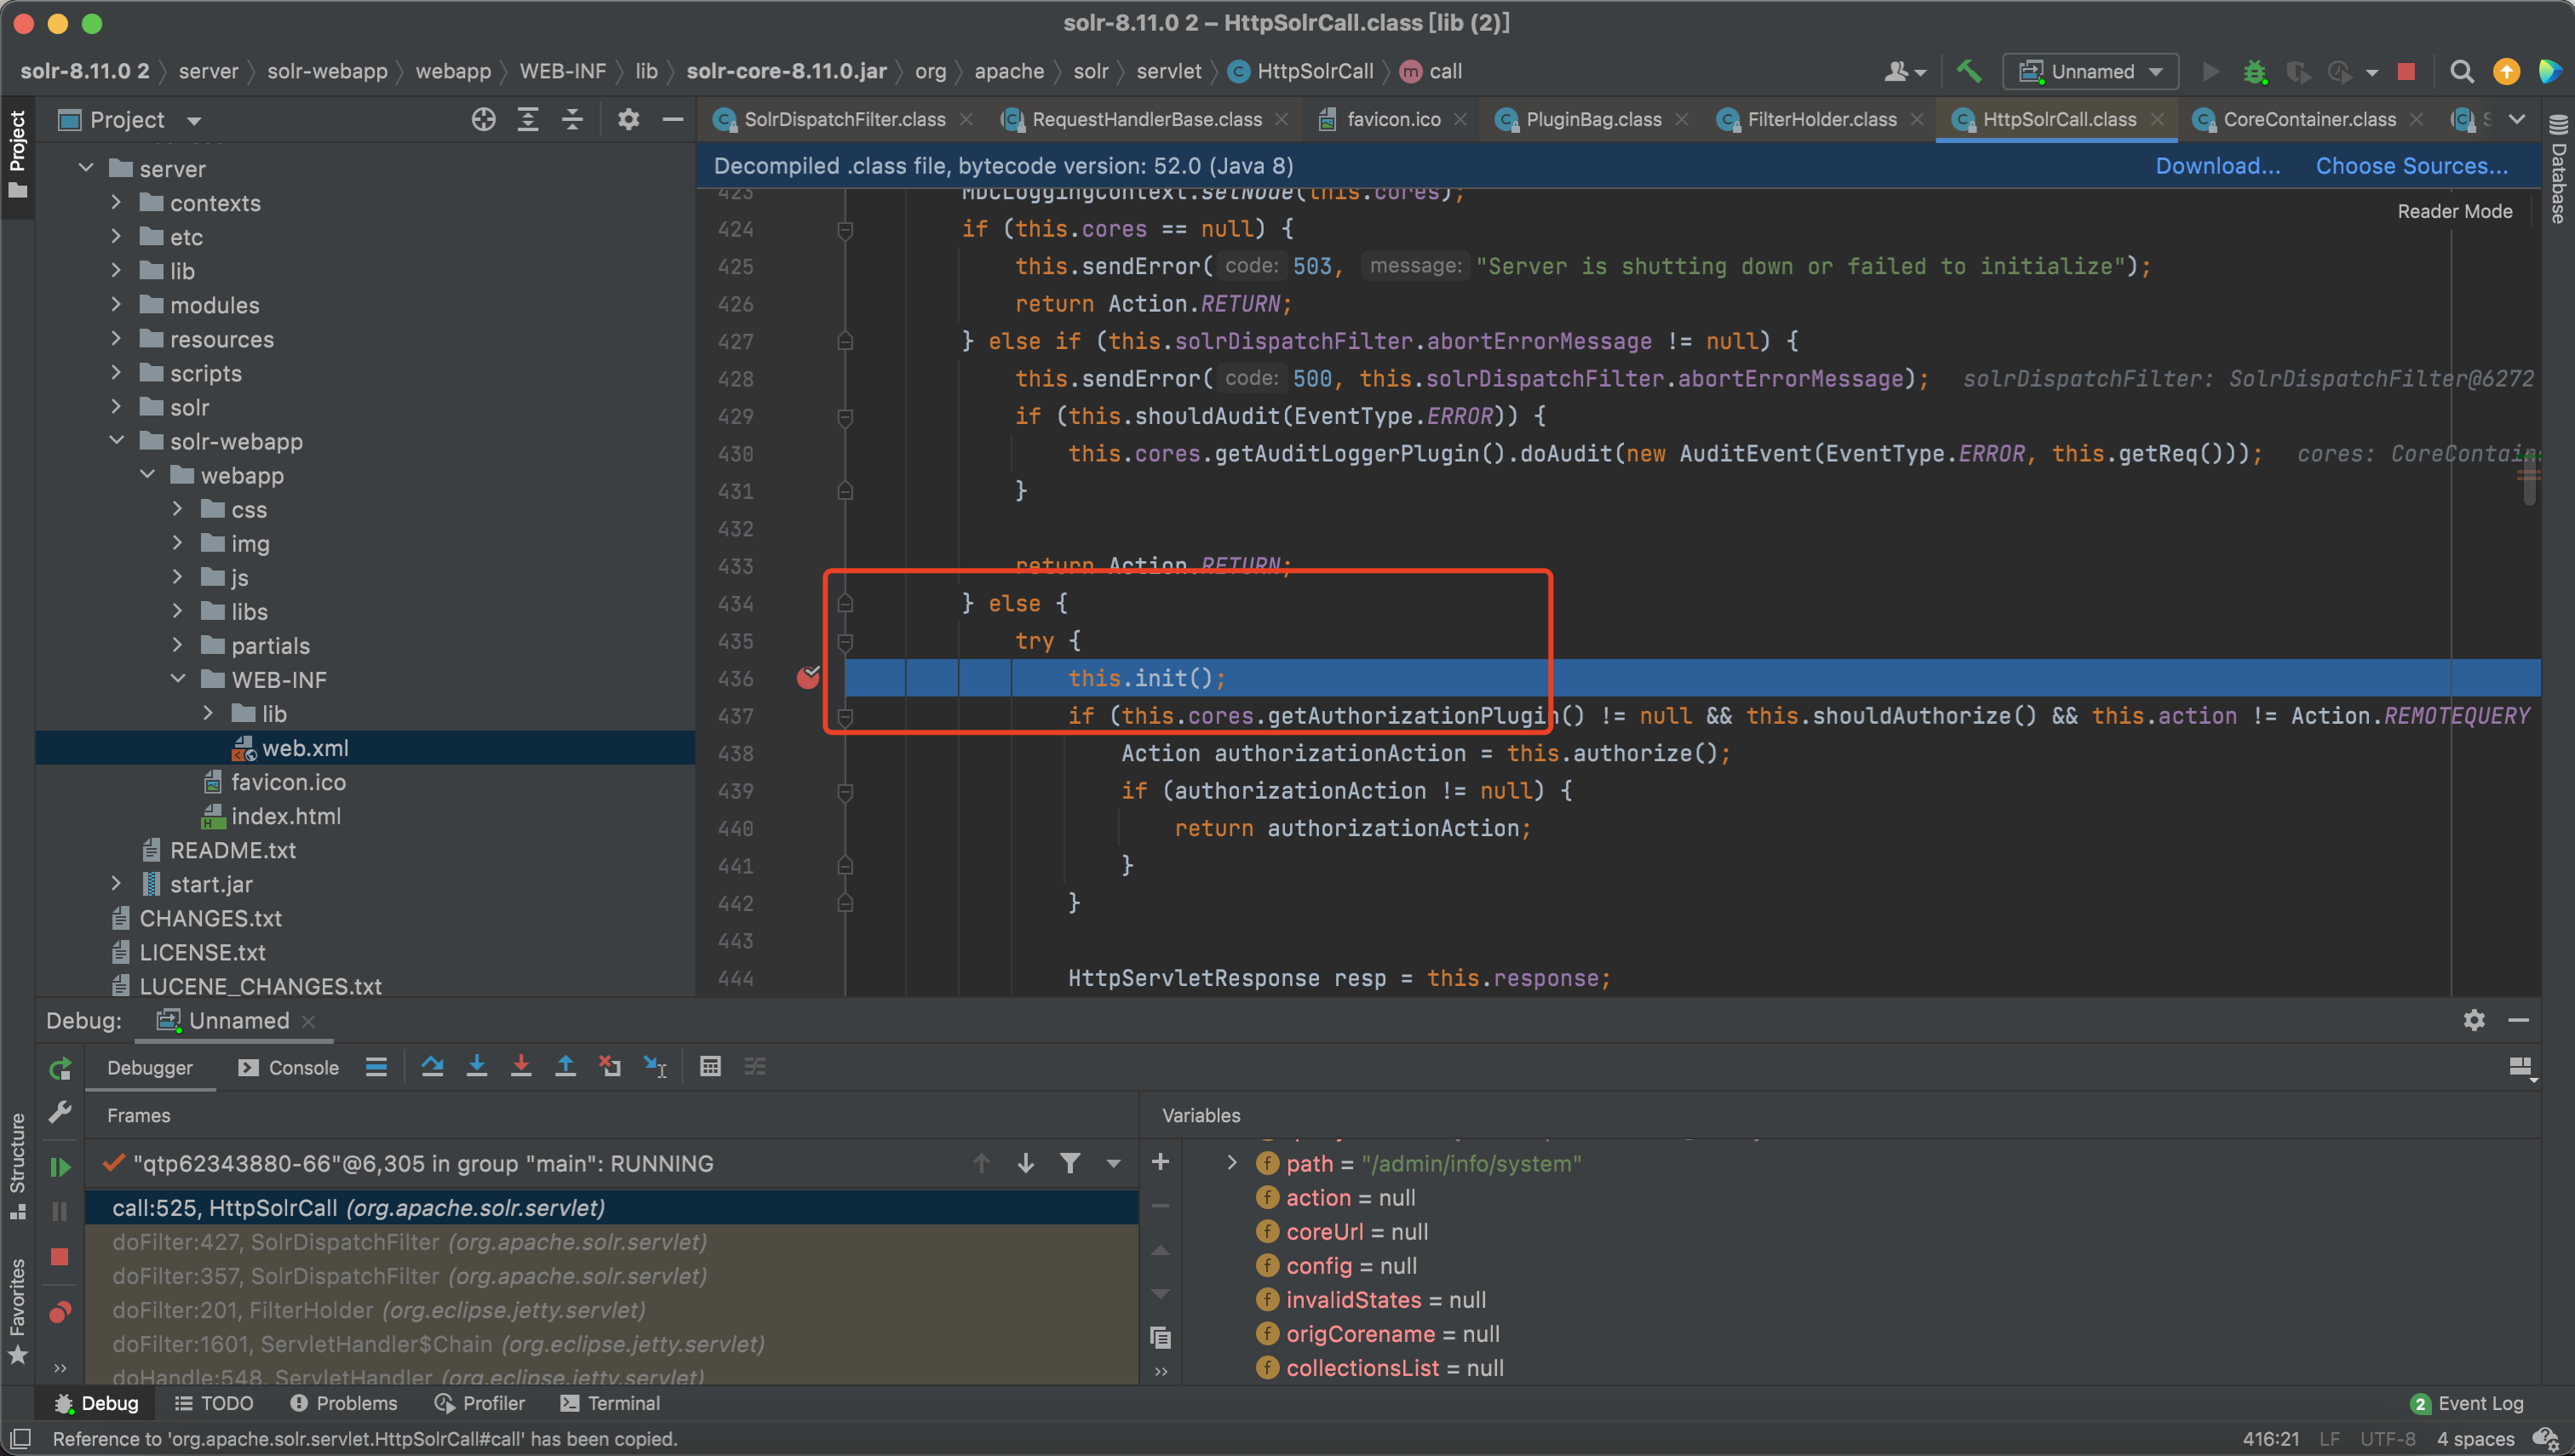Select the README.txt file in tree
Image resolution: width=2575 pixels, height=1456 pixels.
click(365, 849)
